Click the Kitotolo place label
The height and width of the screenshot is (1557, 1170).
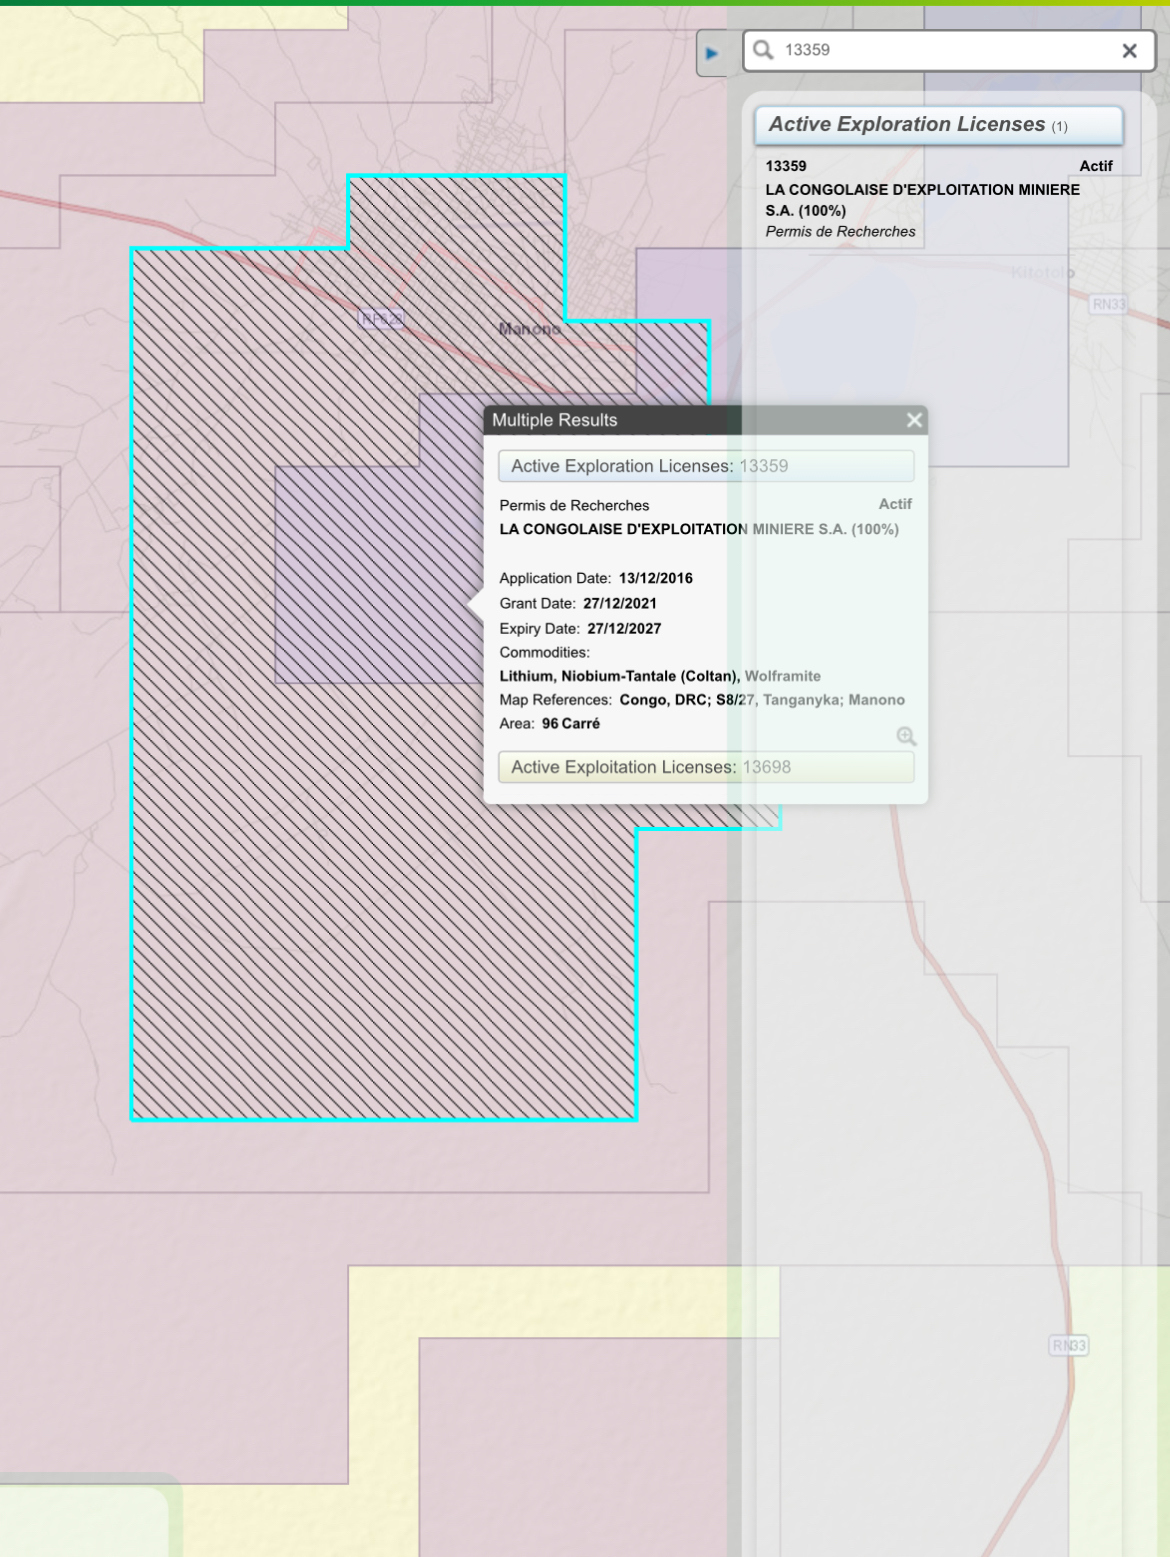click(x=1042, y=273)
